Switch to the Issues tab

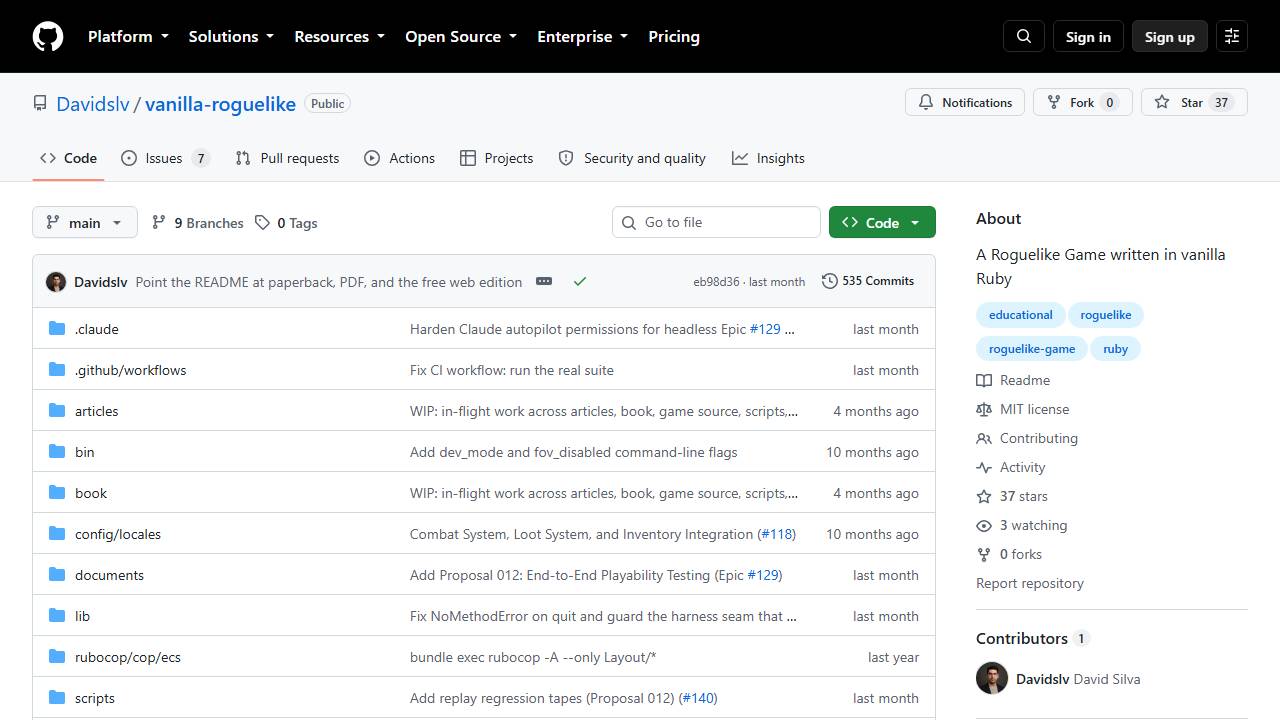[x=165, y=158]
